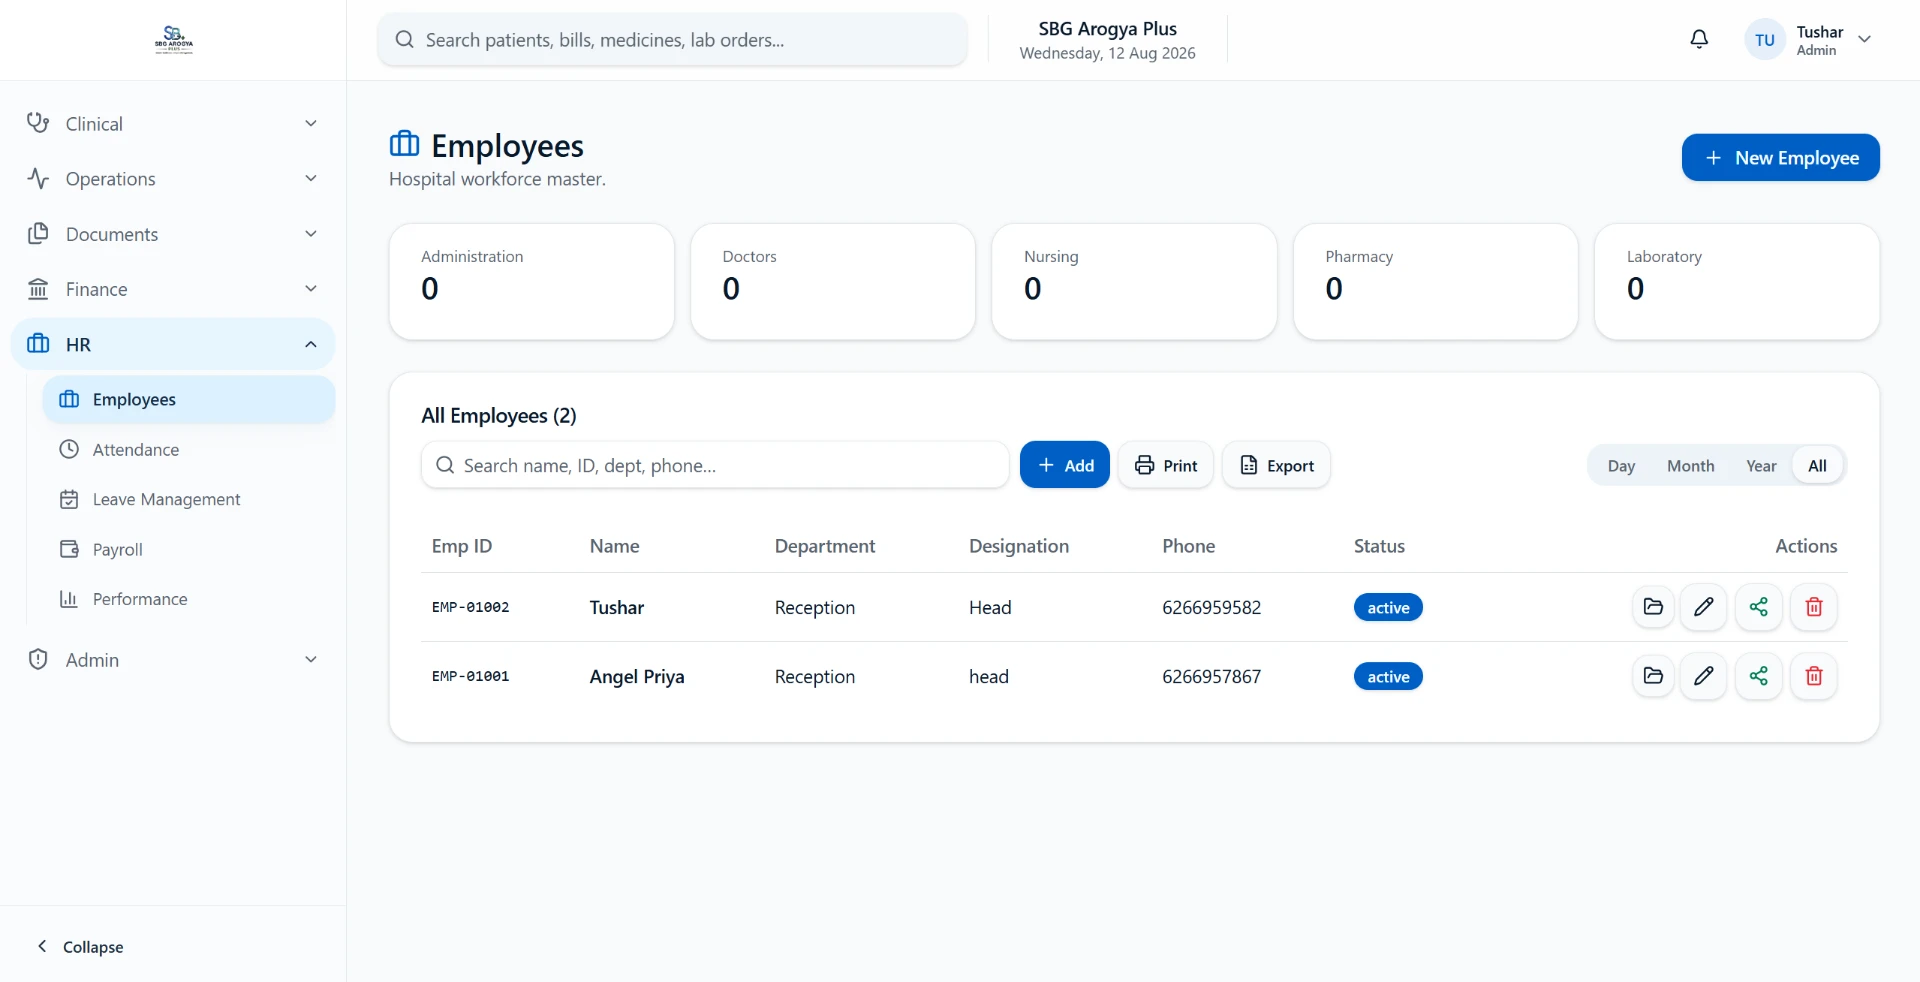Select the Month filter
The image size is (1920, 982).
(1690, 466)
